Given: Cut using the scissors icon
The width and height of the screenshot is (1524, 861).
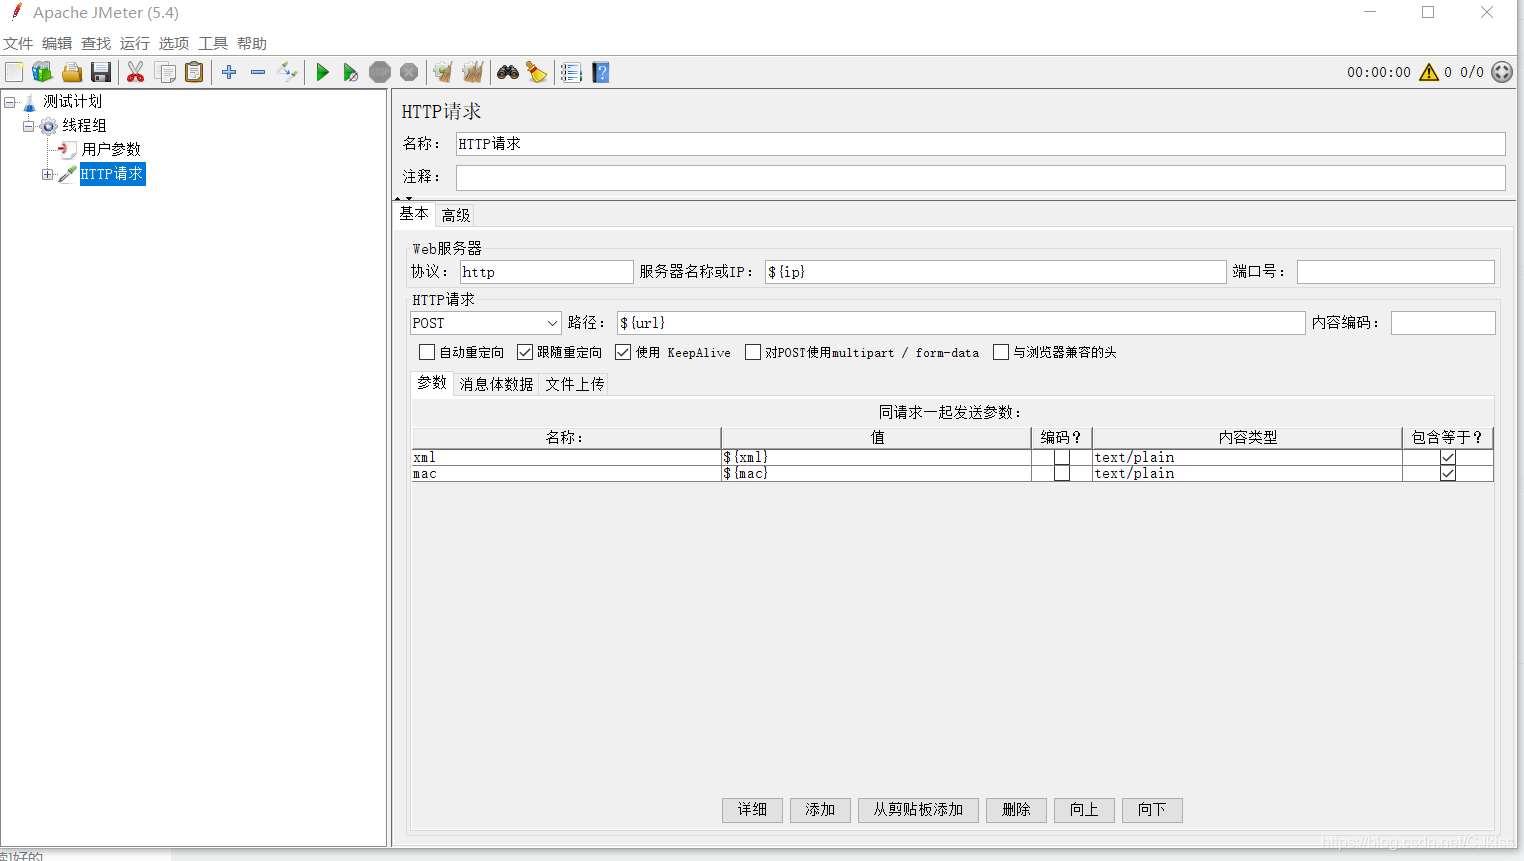Looking at the screenshot, I should coord(136,72).
